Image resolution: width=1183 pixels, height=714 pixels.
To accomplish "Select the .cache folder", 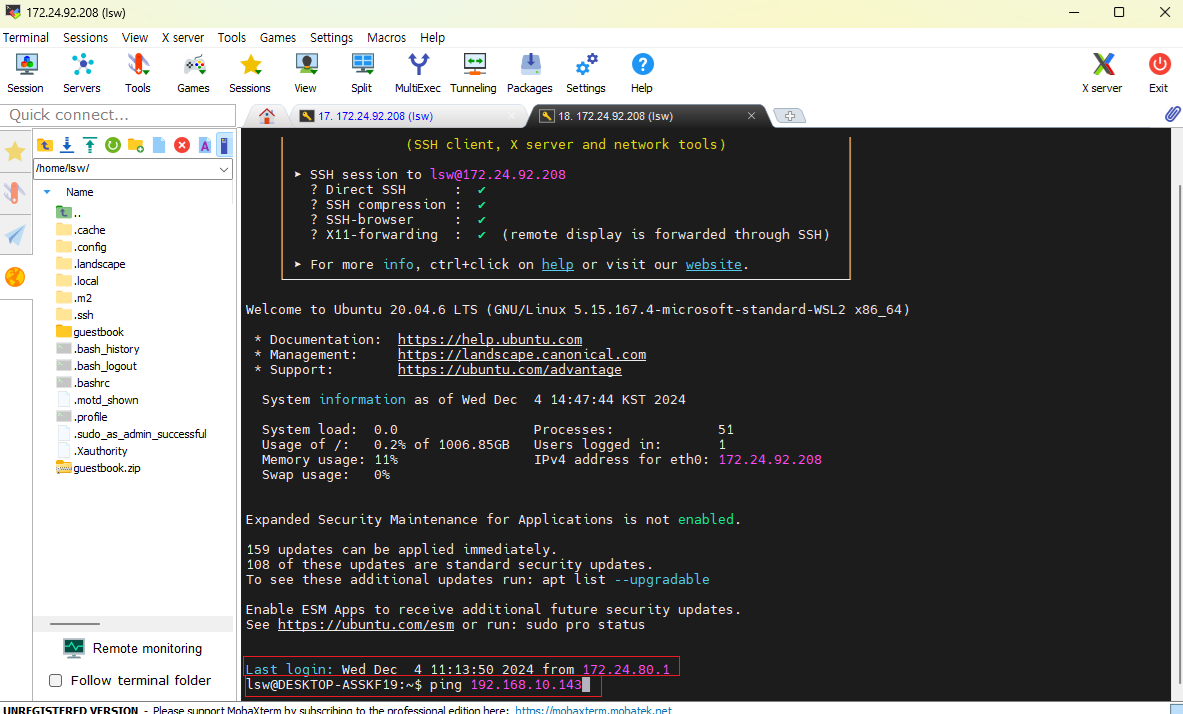I will click(81, 230).
